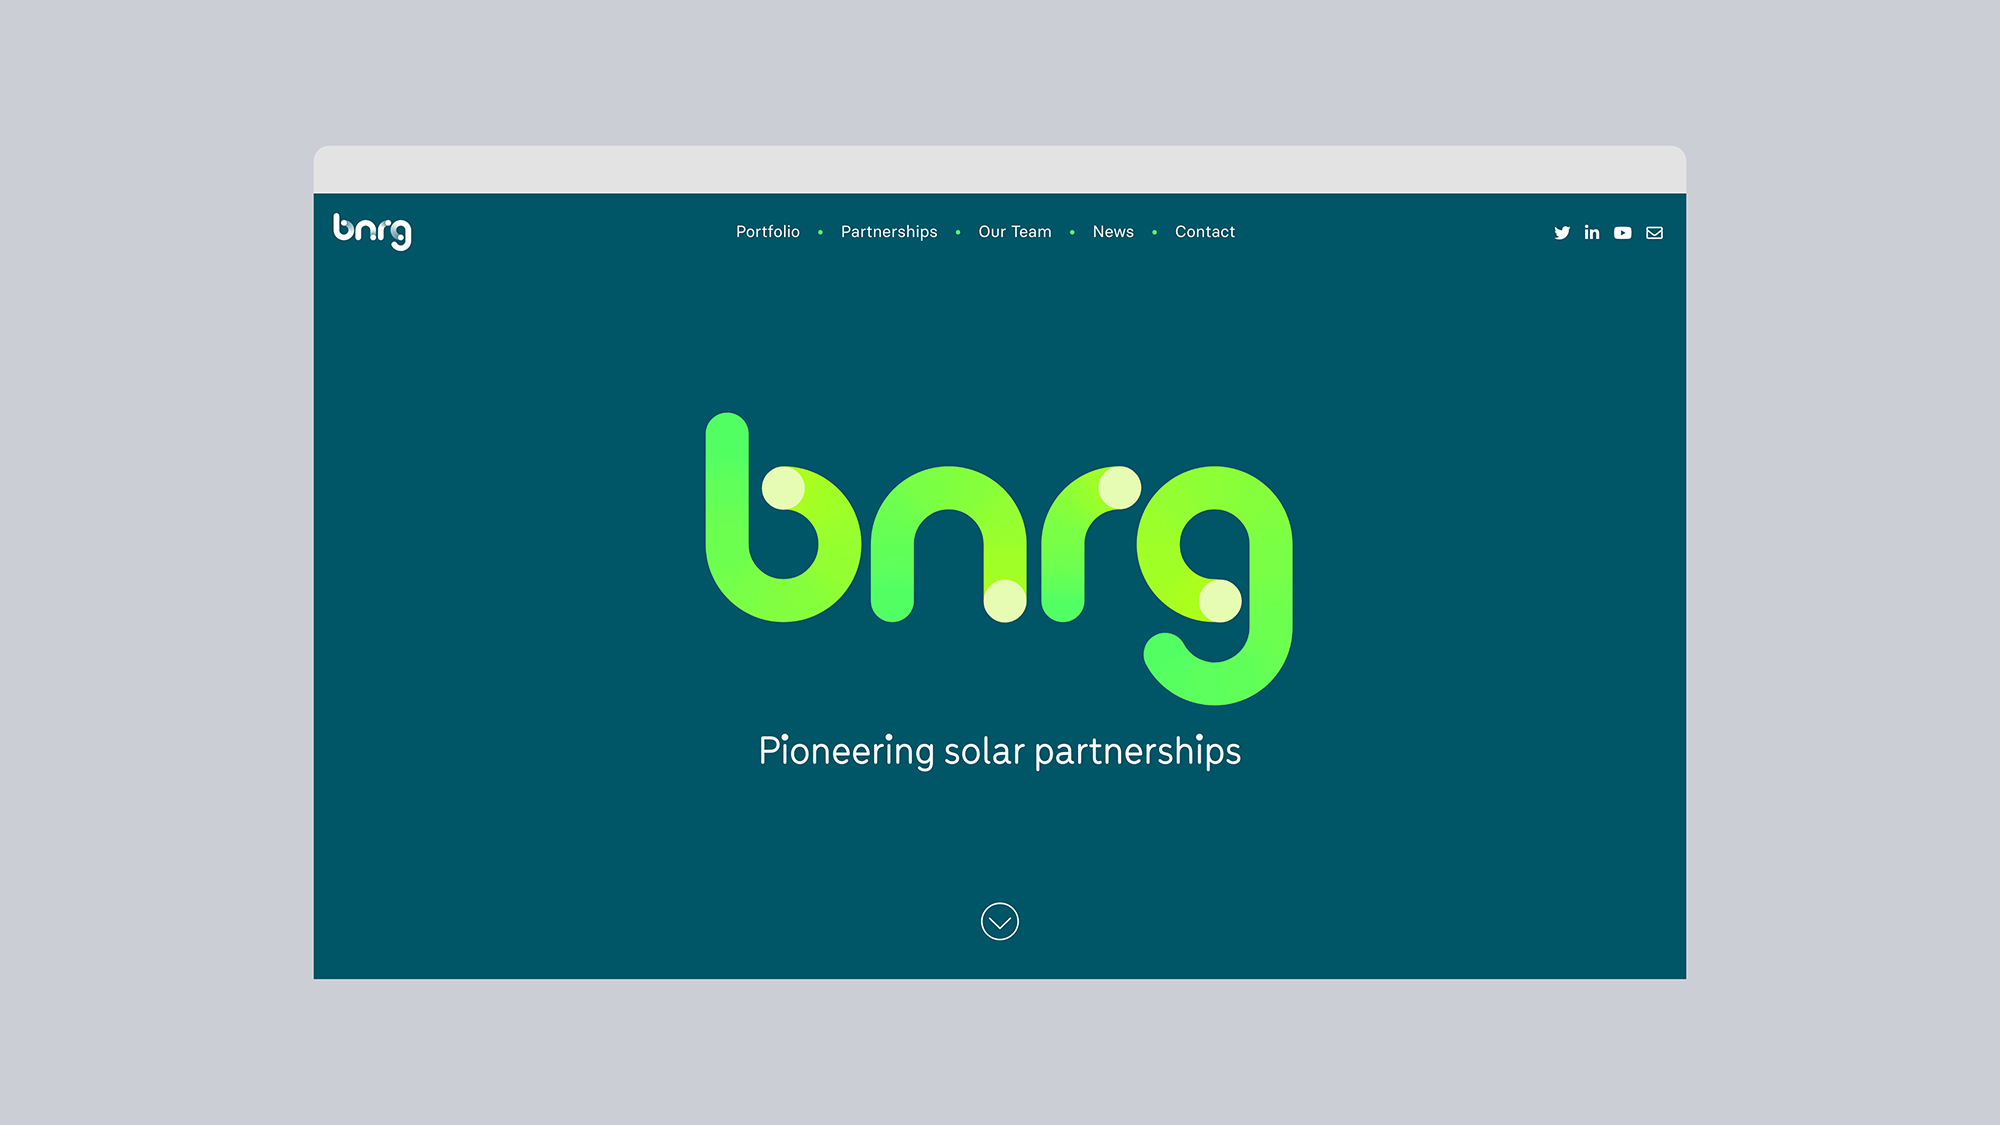Screen dimensions: 2000x1125
Task: Open the Partnerships menu item
Action: coord(889,232)
